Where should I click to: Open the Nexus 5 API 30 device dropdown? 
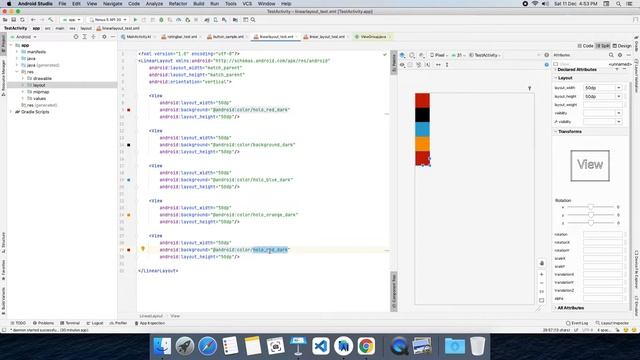tap(108, 20)
